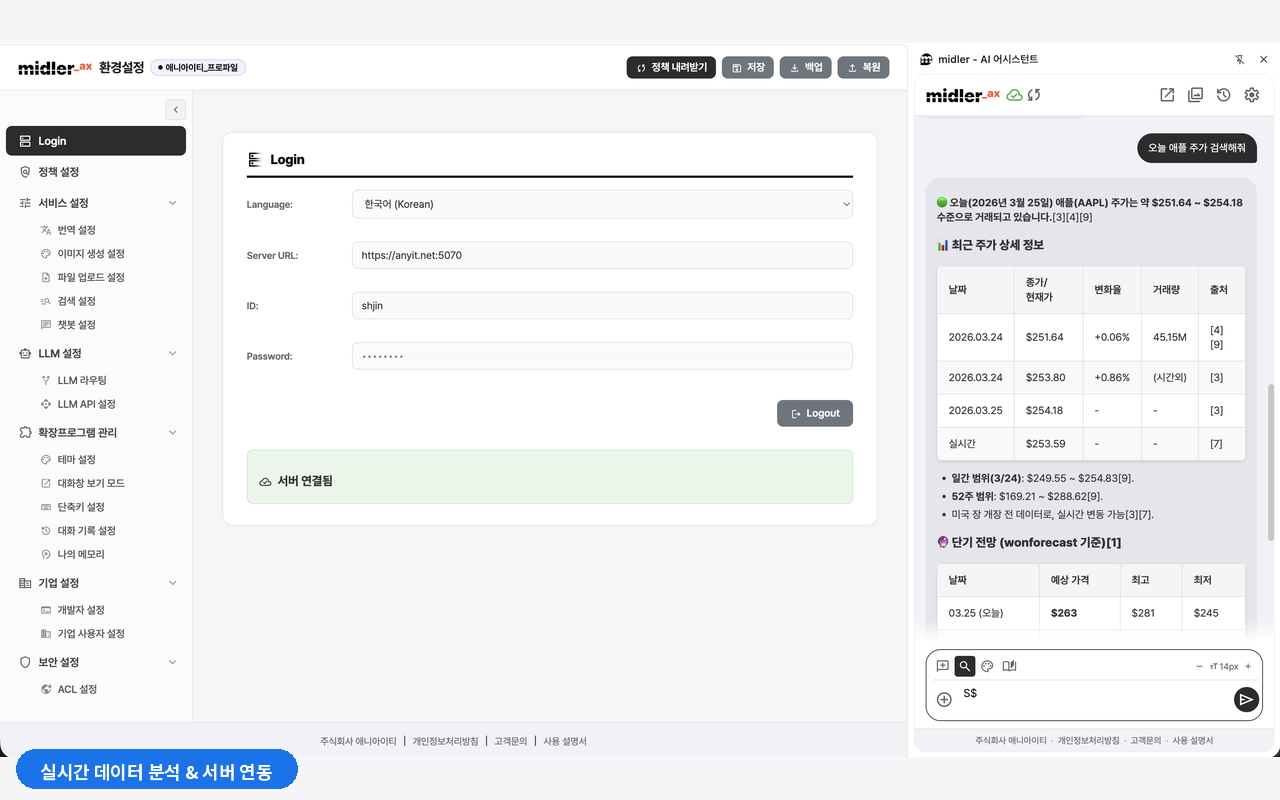Unpin the midler AI assistant panel
Image resolution: width=1280 pixels, height=800 pixels.
click(1240, 59)
